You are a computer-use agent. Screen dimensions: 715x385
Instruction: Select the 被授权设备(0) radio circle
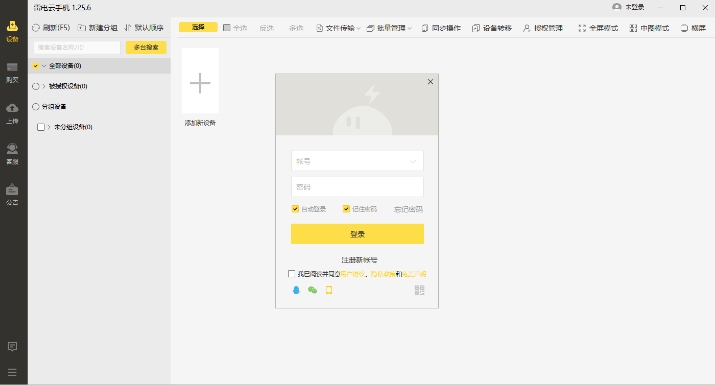click(x=36, y=86)
